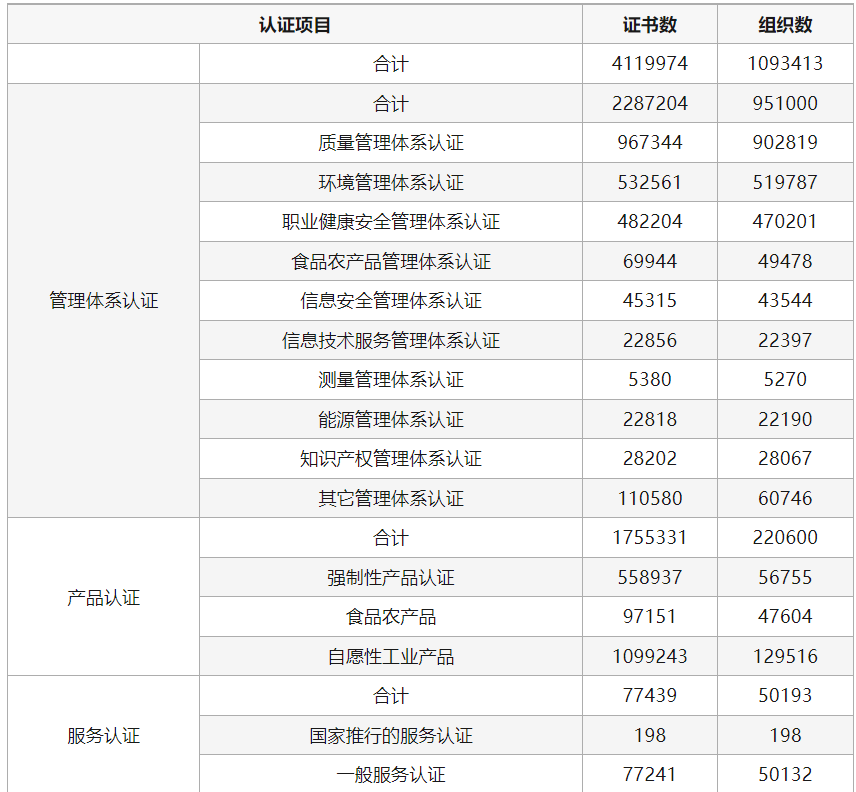Select the 知识产权管理体系认证 cell

(391, 459)
